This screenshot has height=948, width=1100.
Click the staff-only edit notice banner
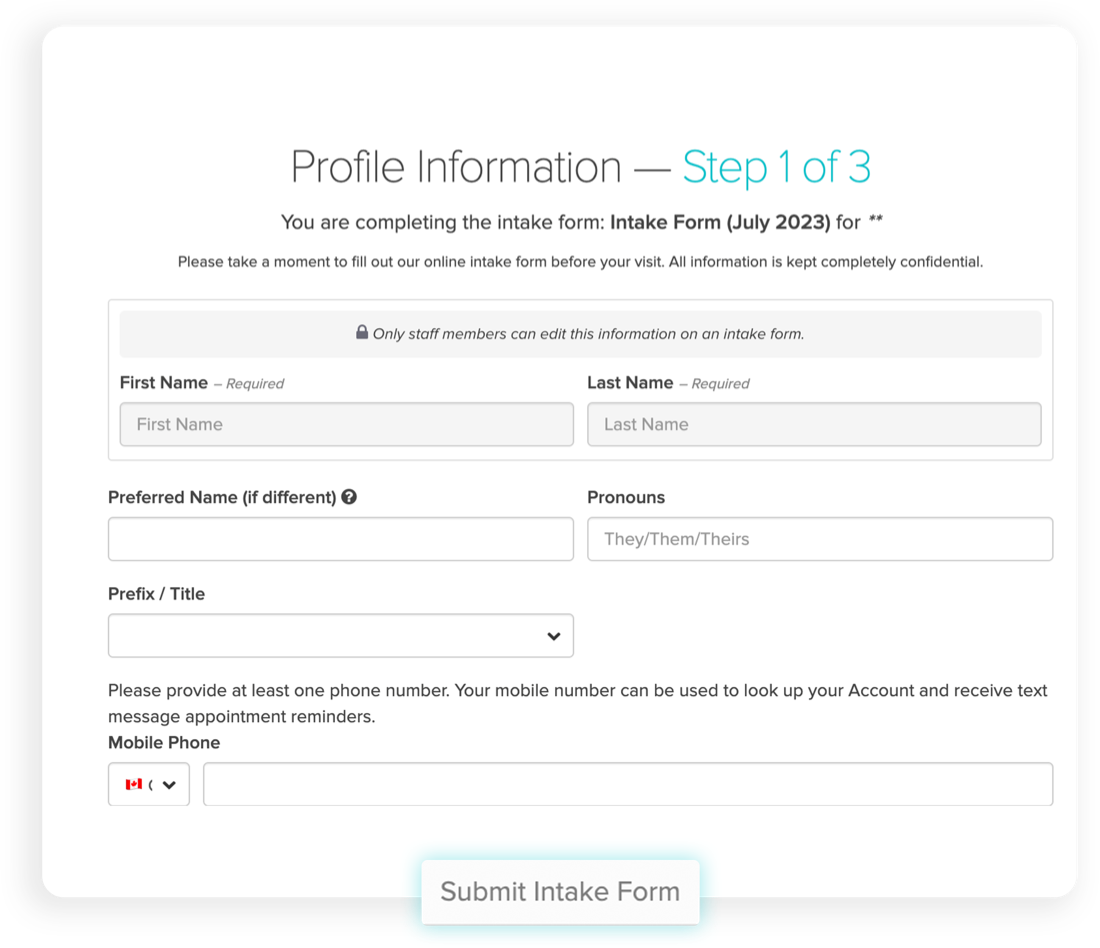(580, 333)
